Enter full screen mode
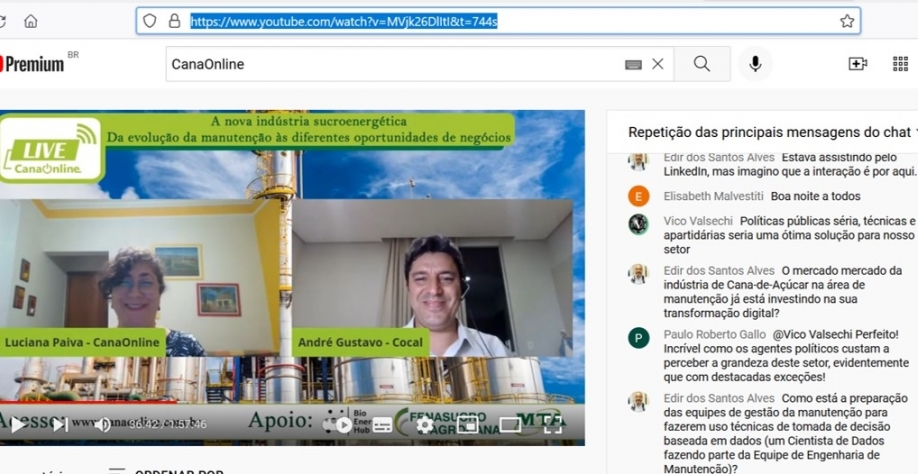The image size is (918, 474). (552, 424)
